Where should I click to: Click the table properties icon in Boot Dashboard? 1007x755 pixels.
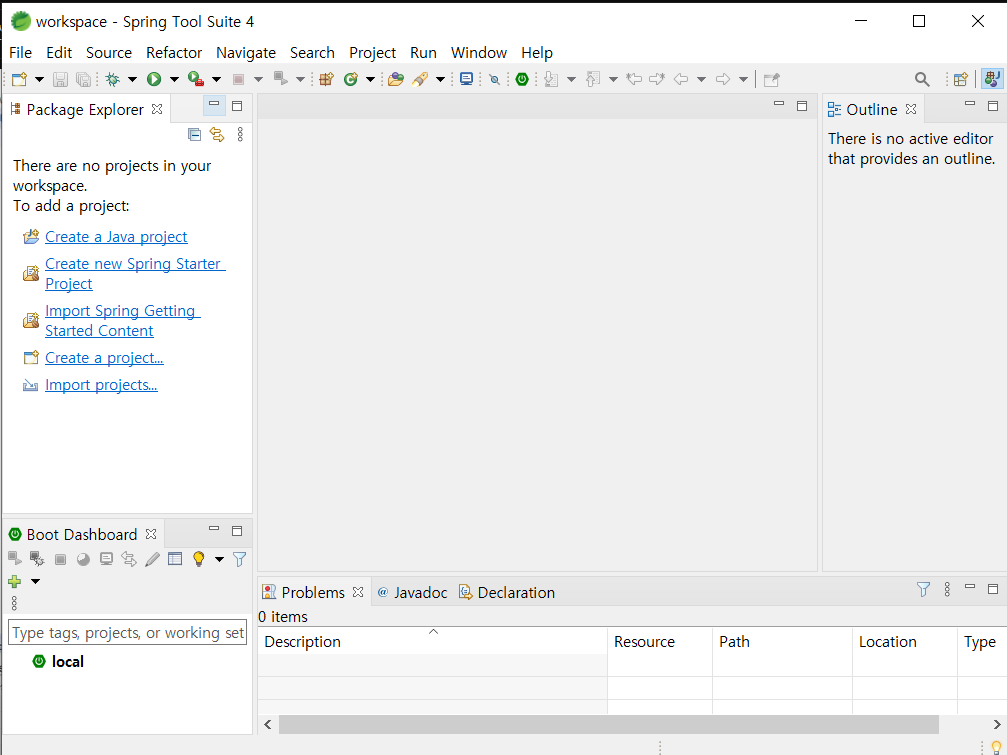175,559
